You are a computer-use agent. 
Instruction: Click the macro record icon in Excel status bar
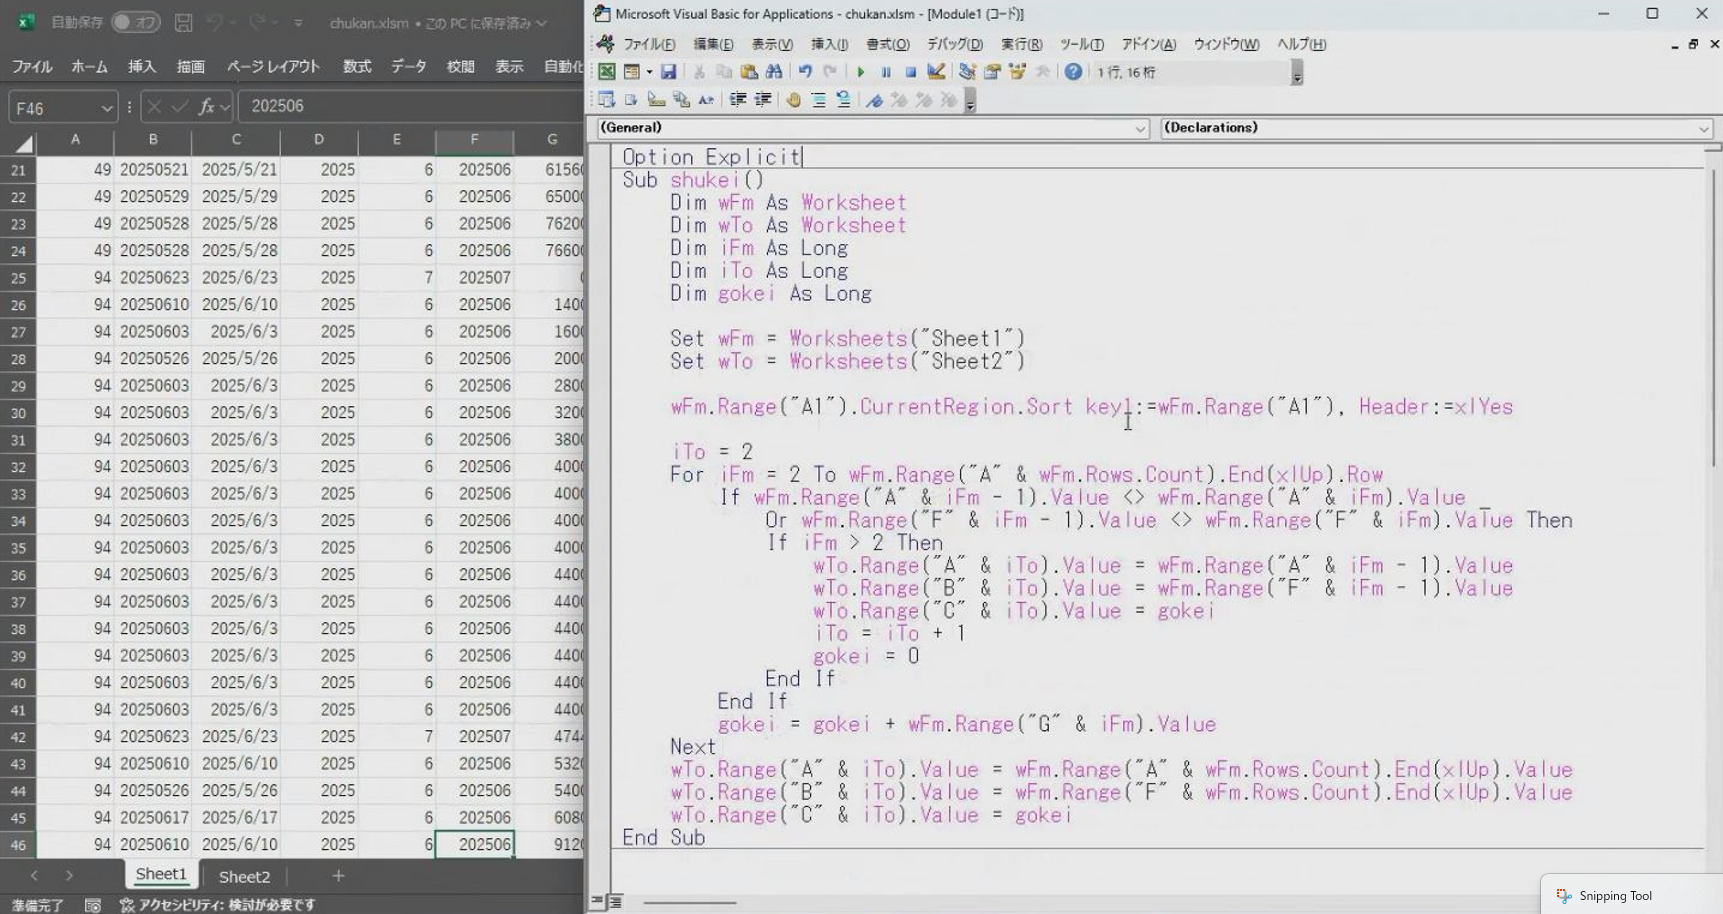click(x=93, y=905)
